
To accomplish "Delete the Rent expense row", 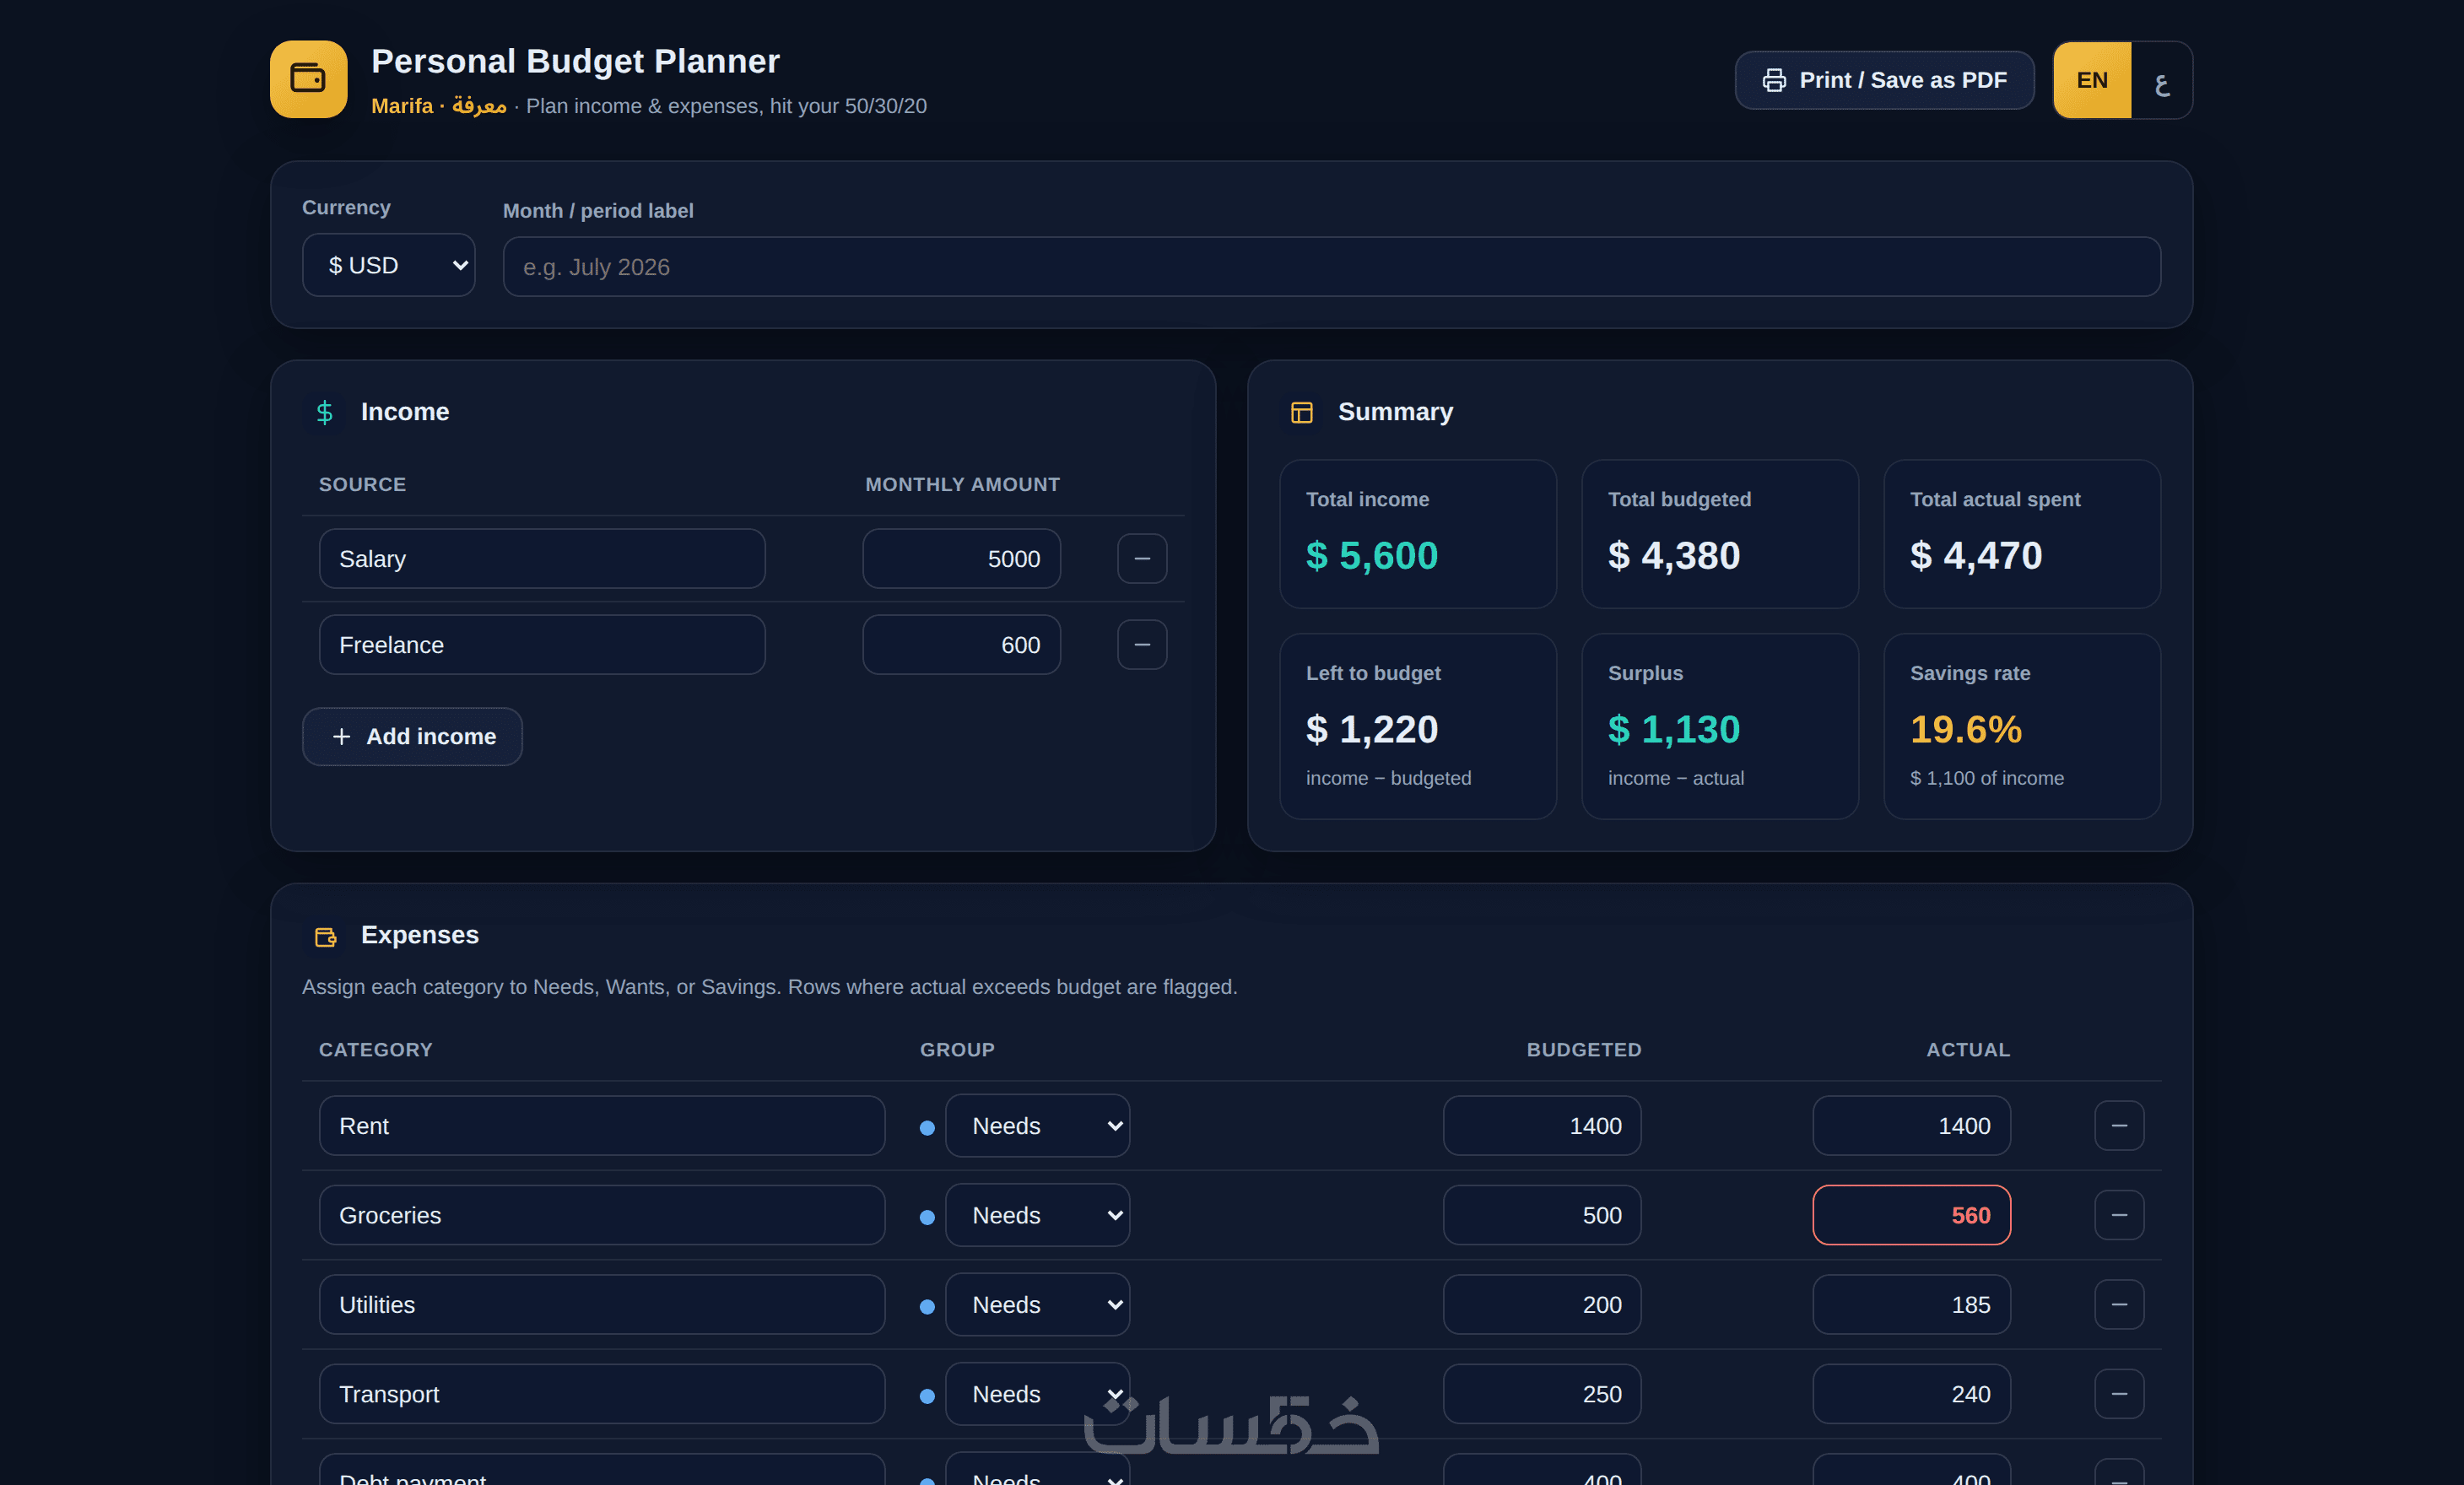I will tap(2119, 1125).
